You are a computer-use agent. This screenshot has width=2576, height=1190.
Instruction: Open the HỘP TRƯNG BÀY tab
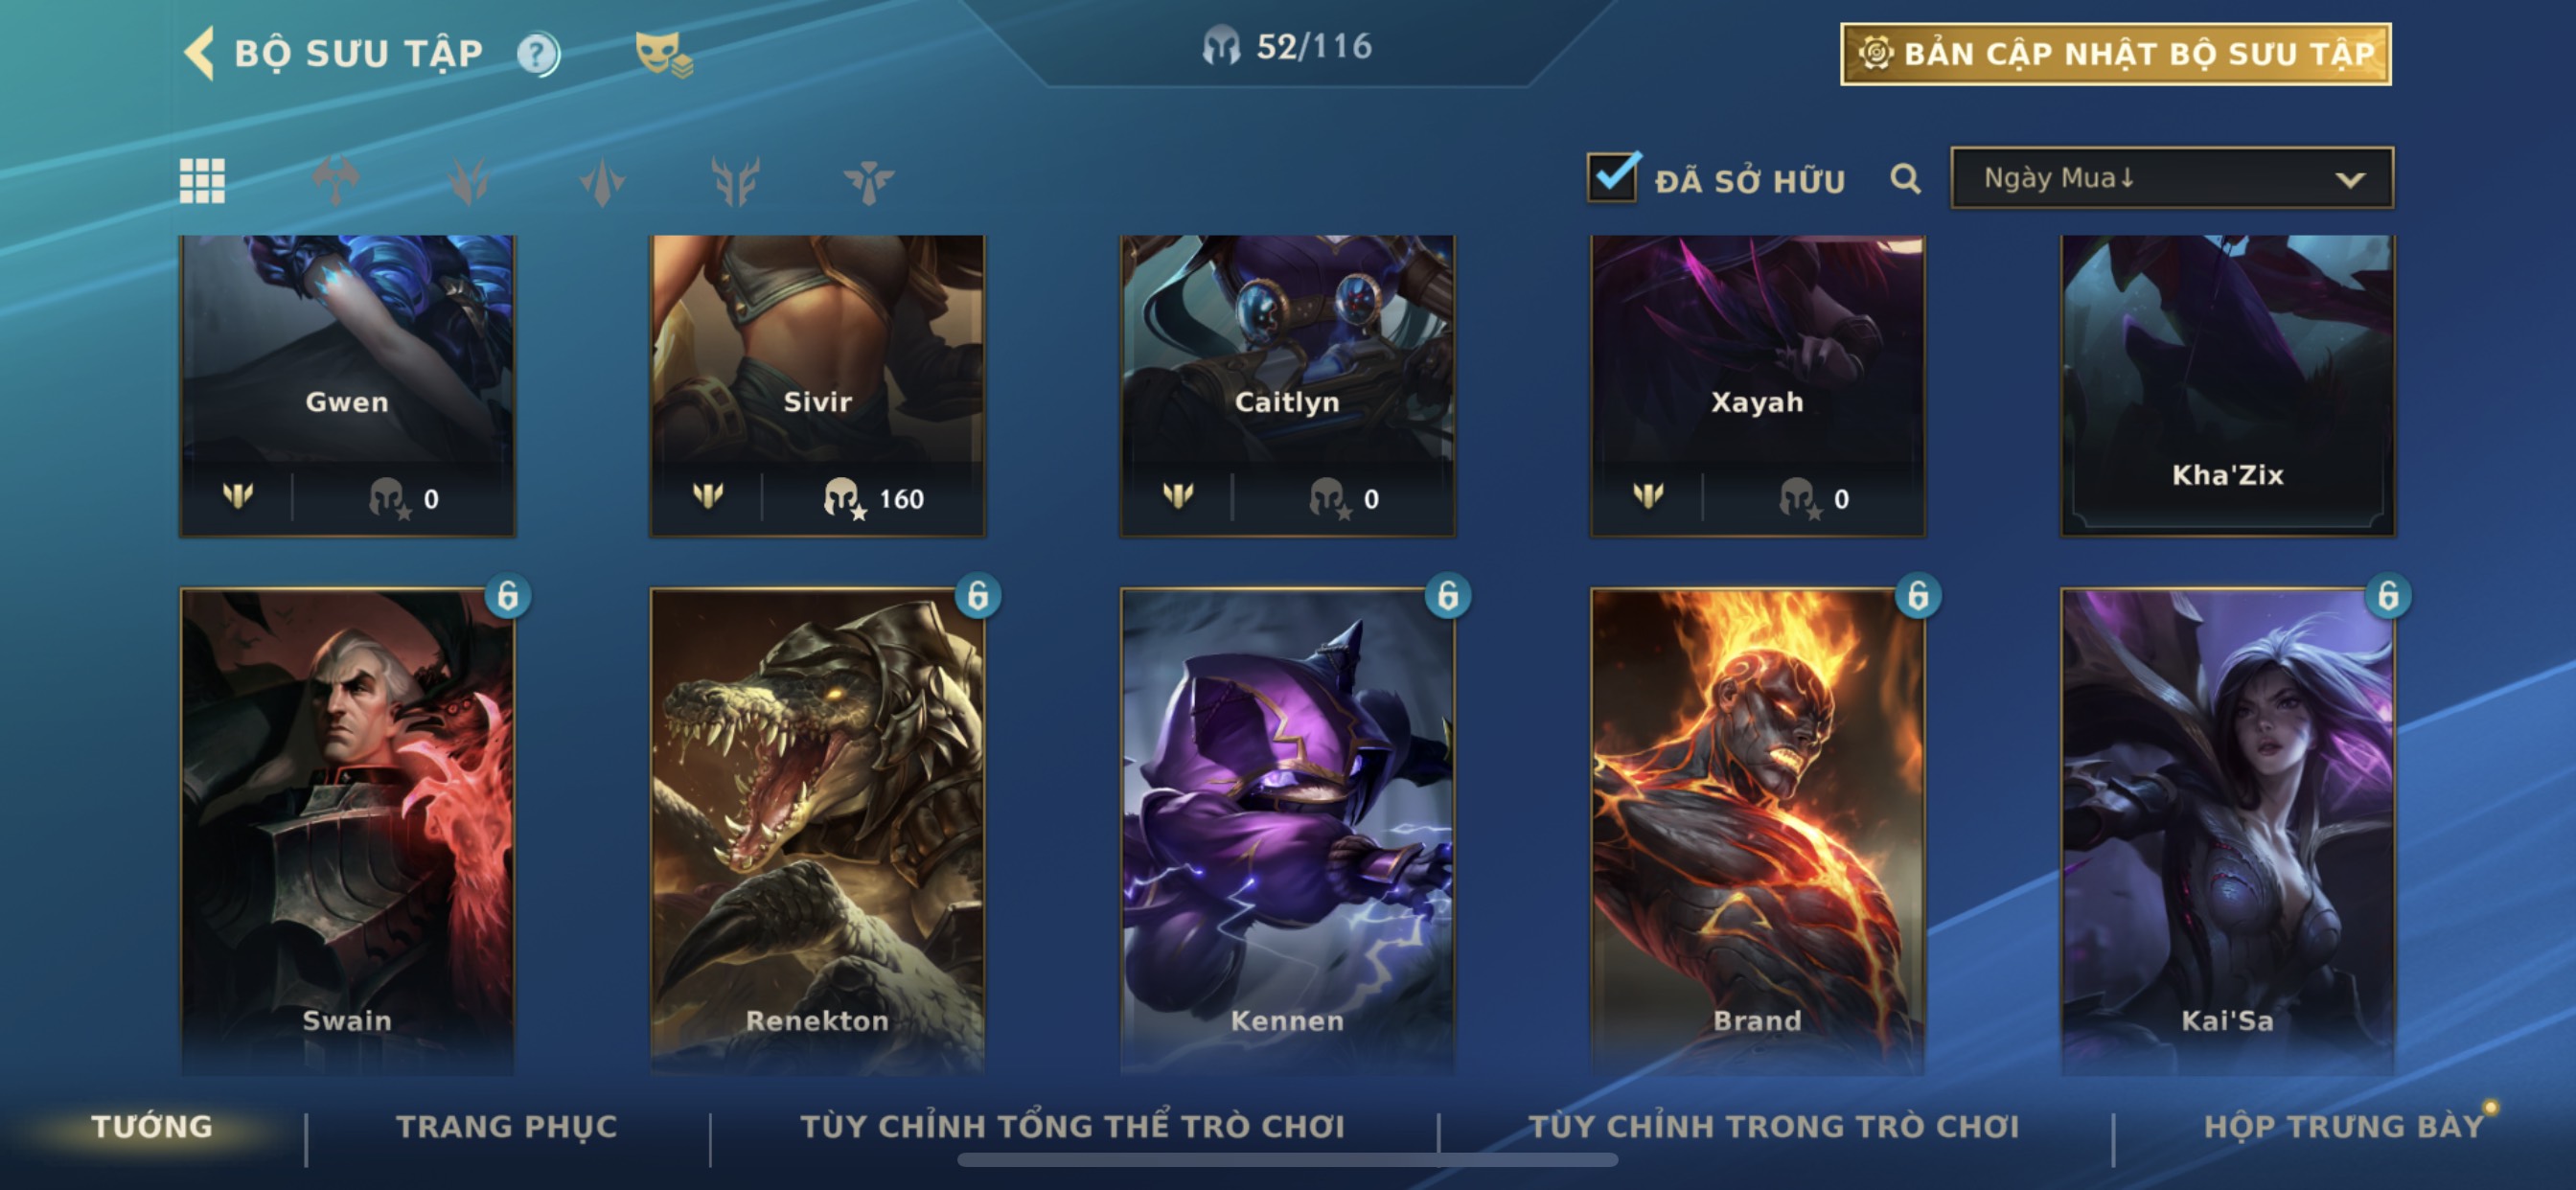tap(2344, 1126)
